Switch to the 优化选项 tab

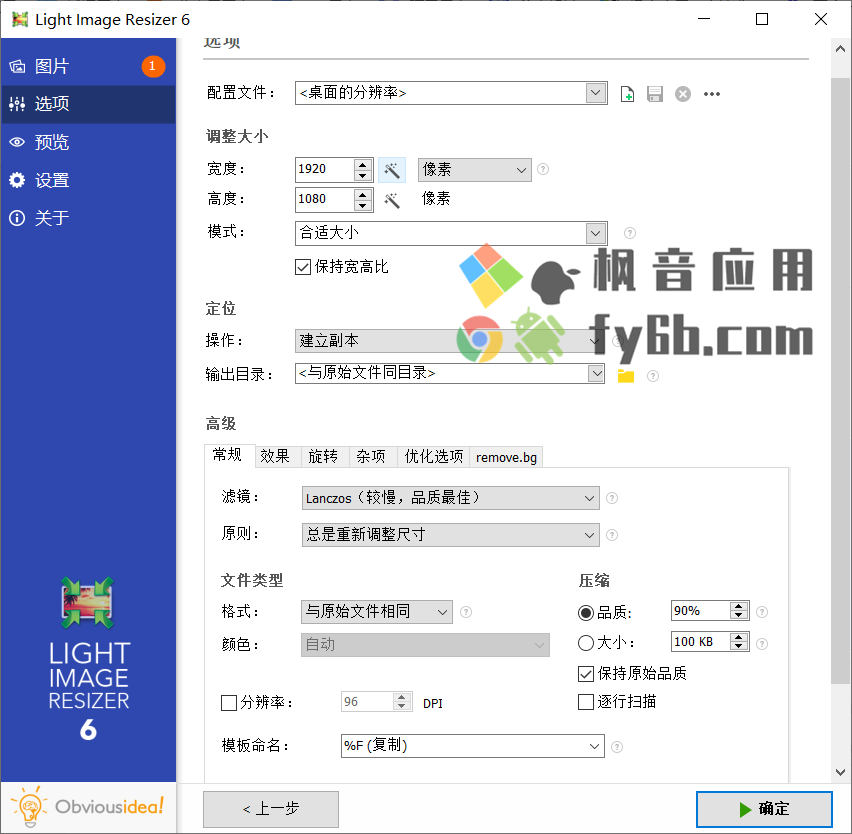[x=434, y=457]
